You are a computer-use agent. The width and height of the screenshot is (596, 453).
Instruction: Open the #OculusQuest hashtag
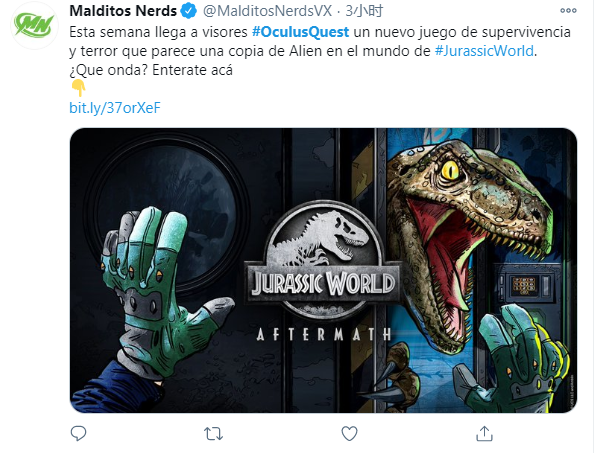click(300, 32)
